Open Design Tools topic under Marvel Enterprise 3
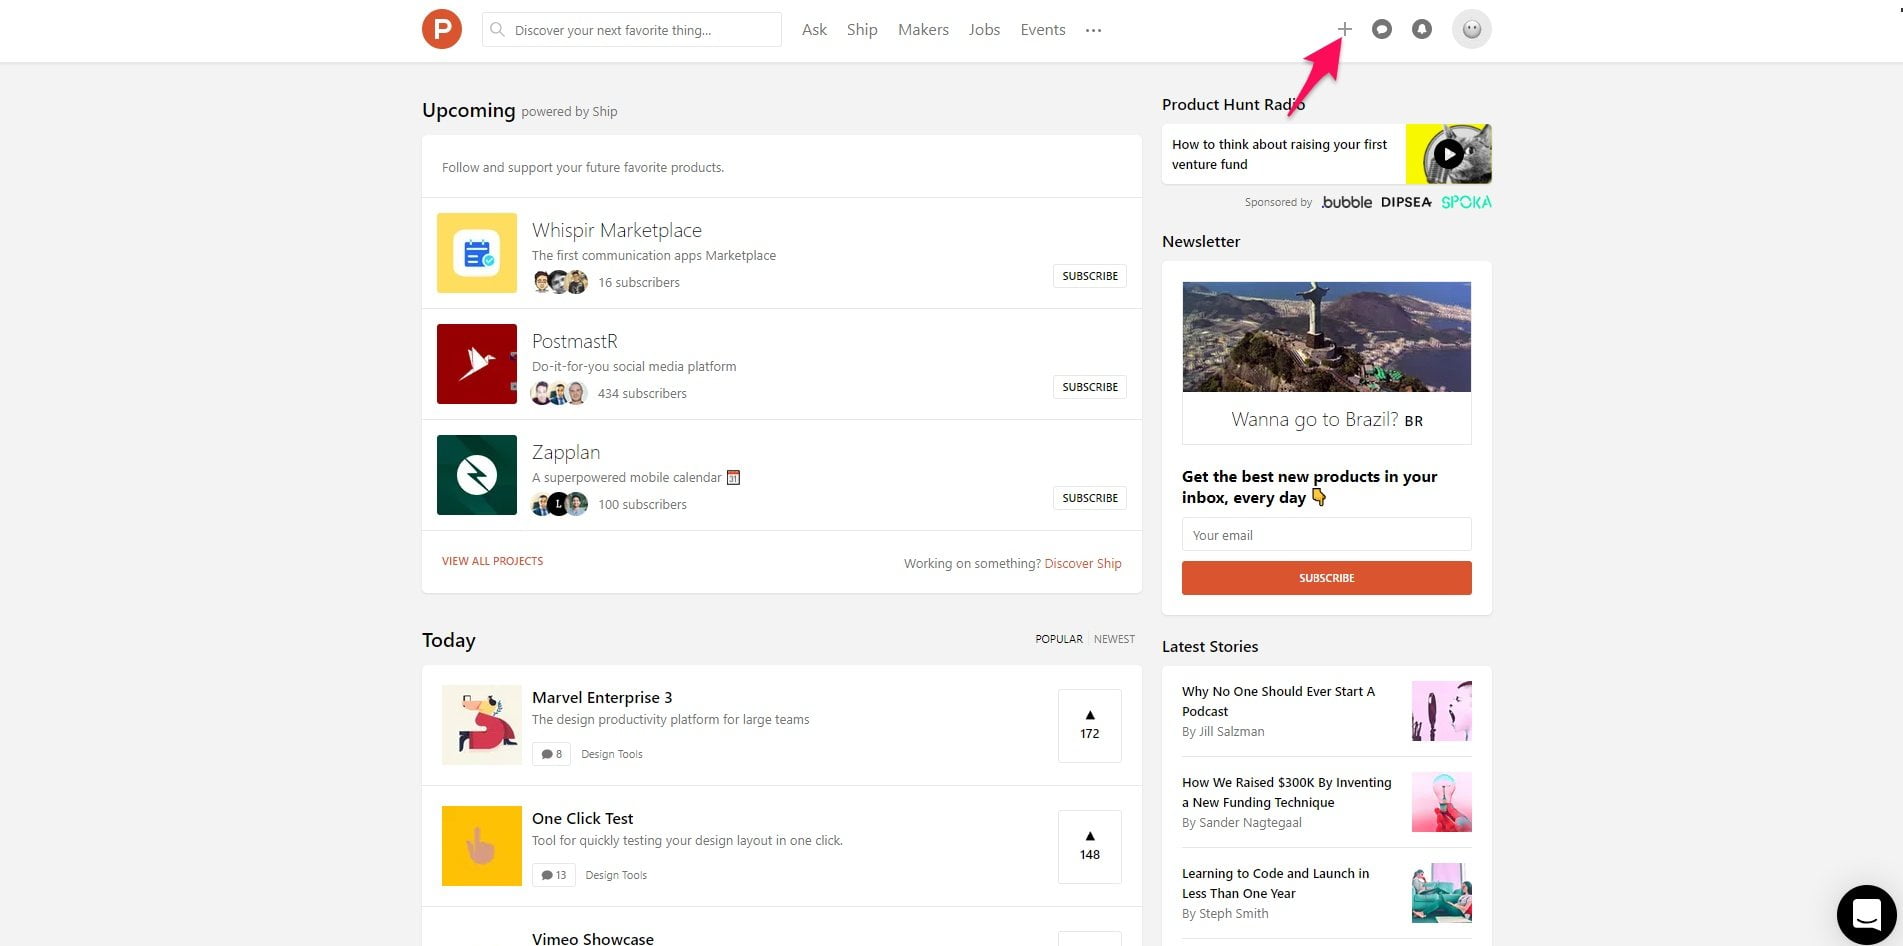Screen dimensions: 1903x946 pyautogui.click(x=612, y=754)
